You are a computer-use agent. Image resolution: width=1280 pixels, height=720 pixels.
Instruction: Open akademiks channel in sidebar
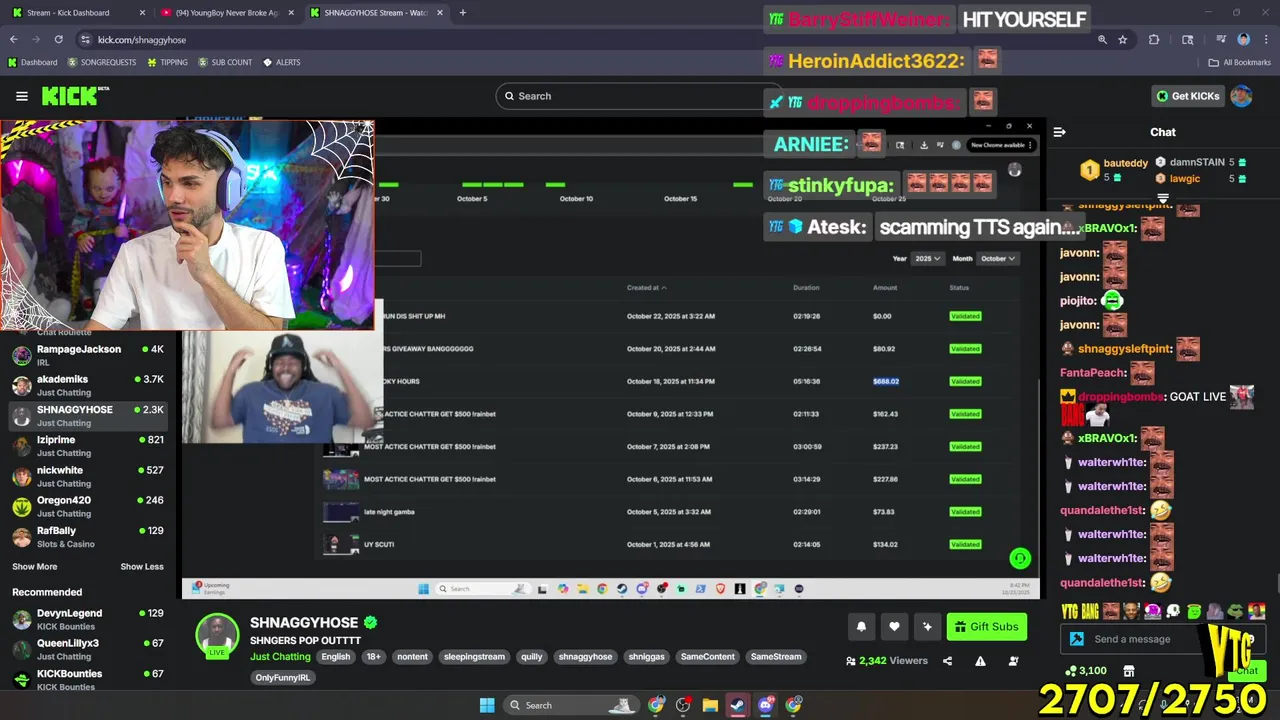pos(88,385)
